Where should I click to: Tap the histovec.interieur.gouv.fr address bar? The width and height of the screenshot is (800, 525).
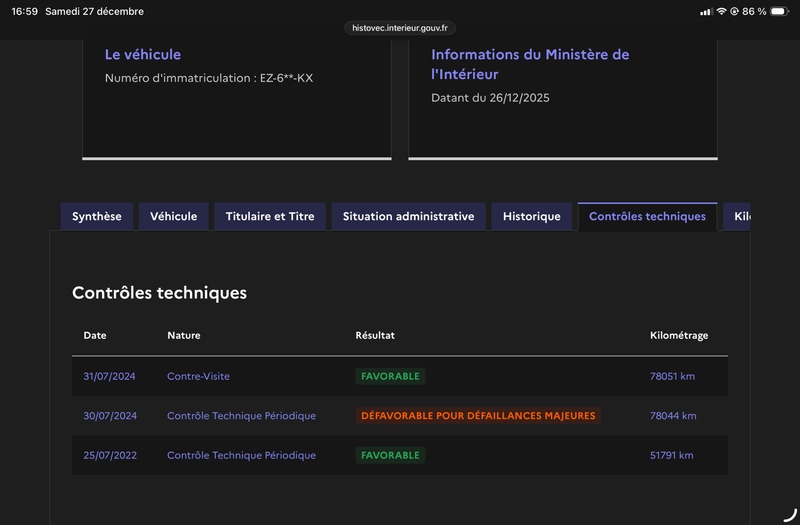pos(400,28)
